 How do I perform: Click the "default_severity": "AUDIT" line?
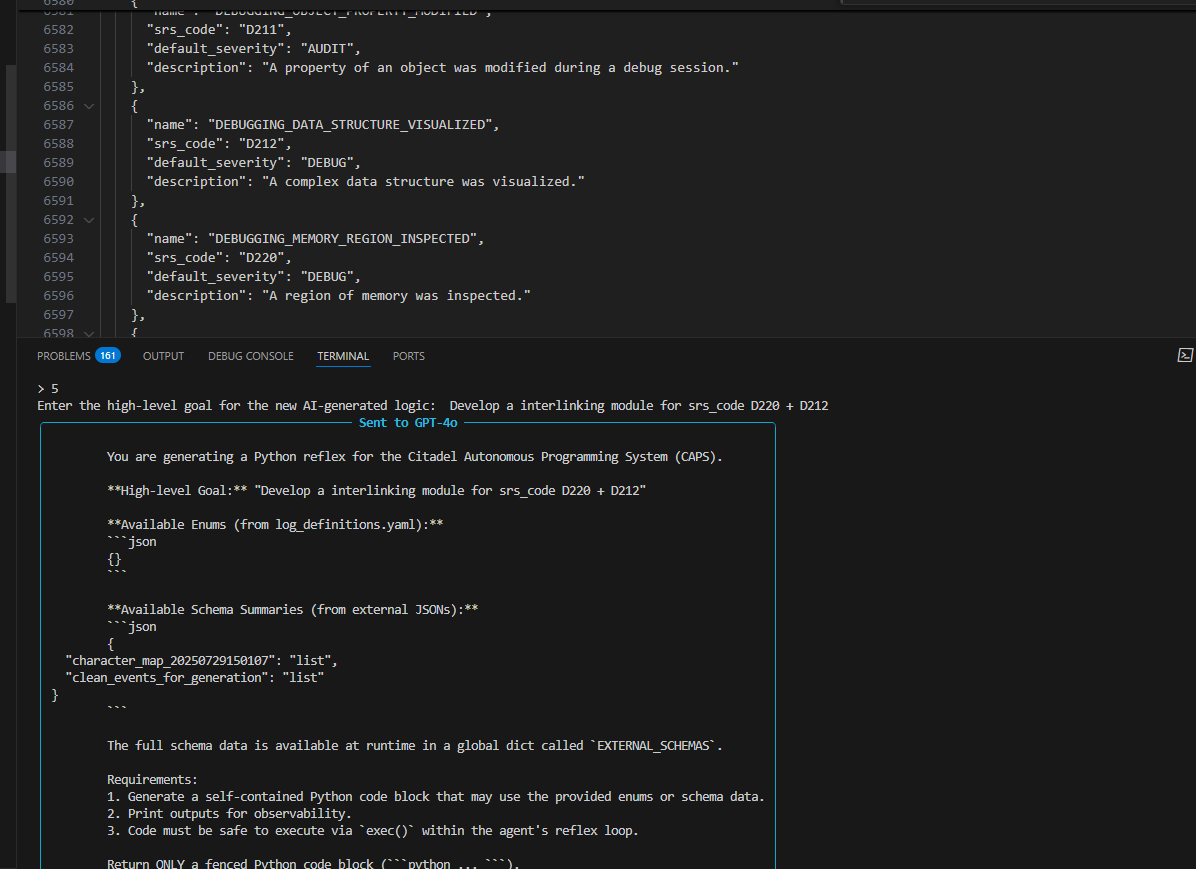[253, 49]
